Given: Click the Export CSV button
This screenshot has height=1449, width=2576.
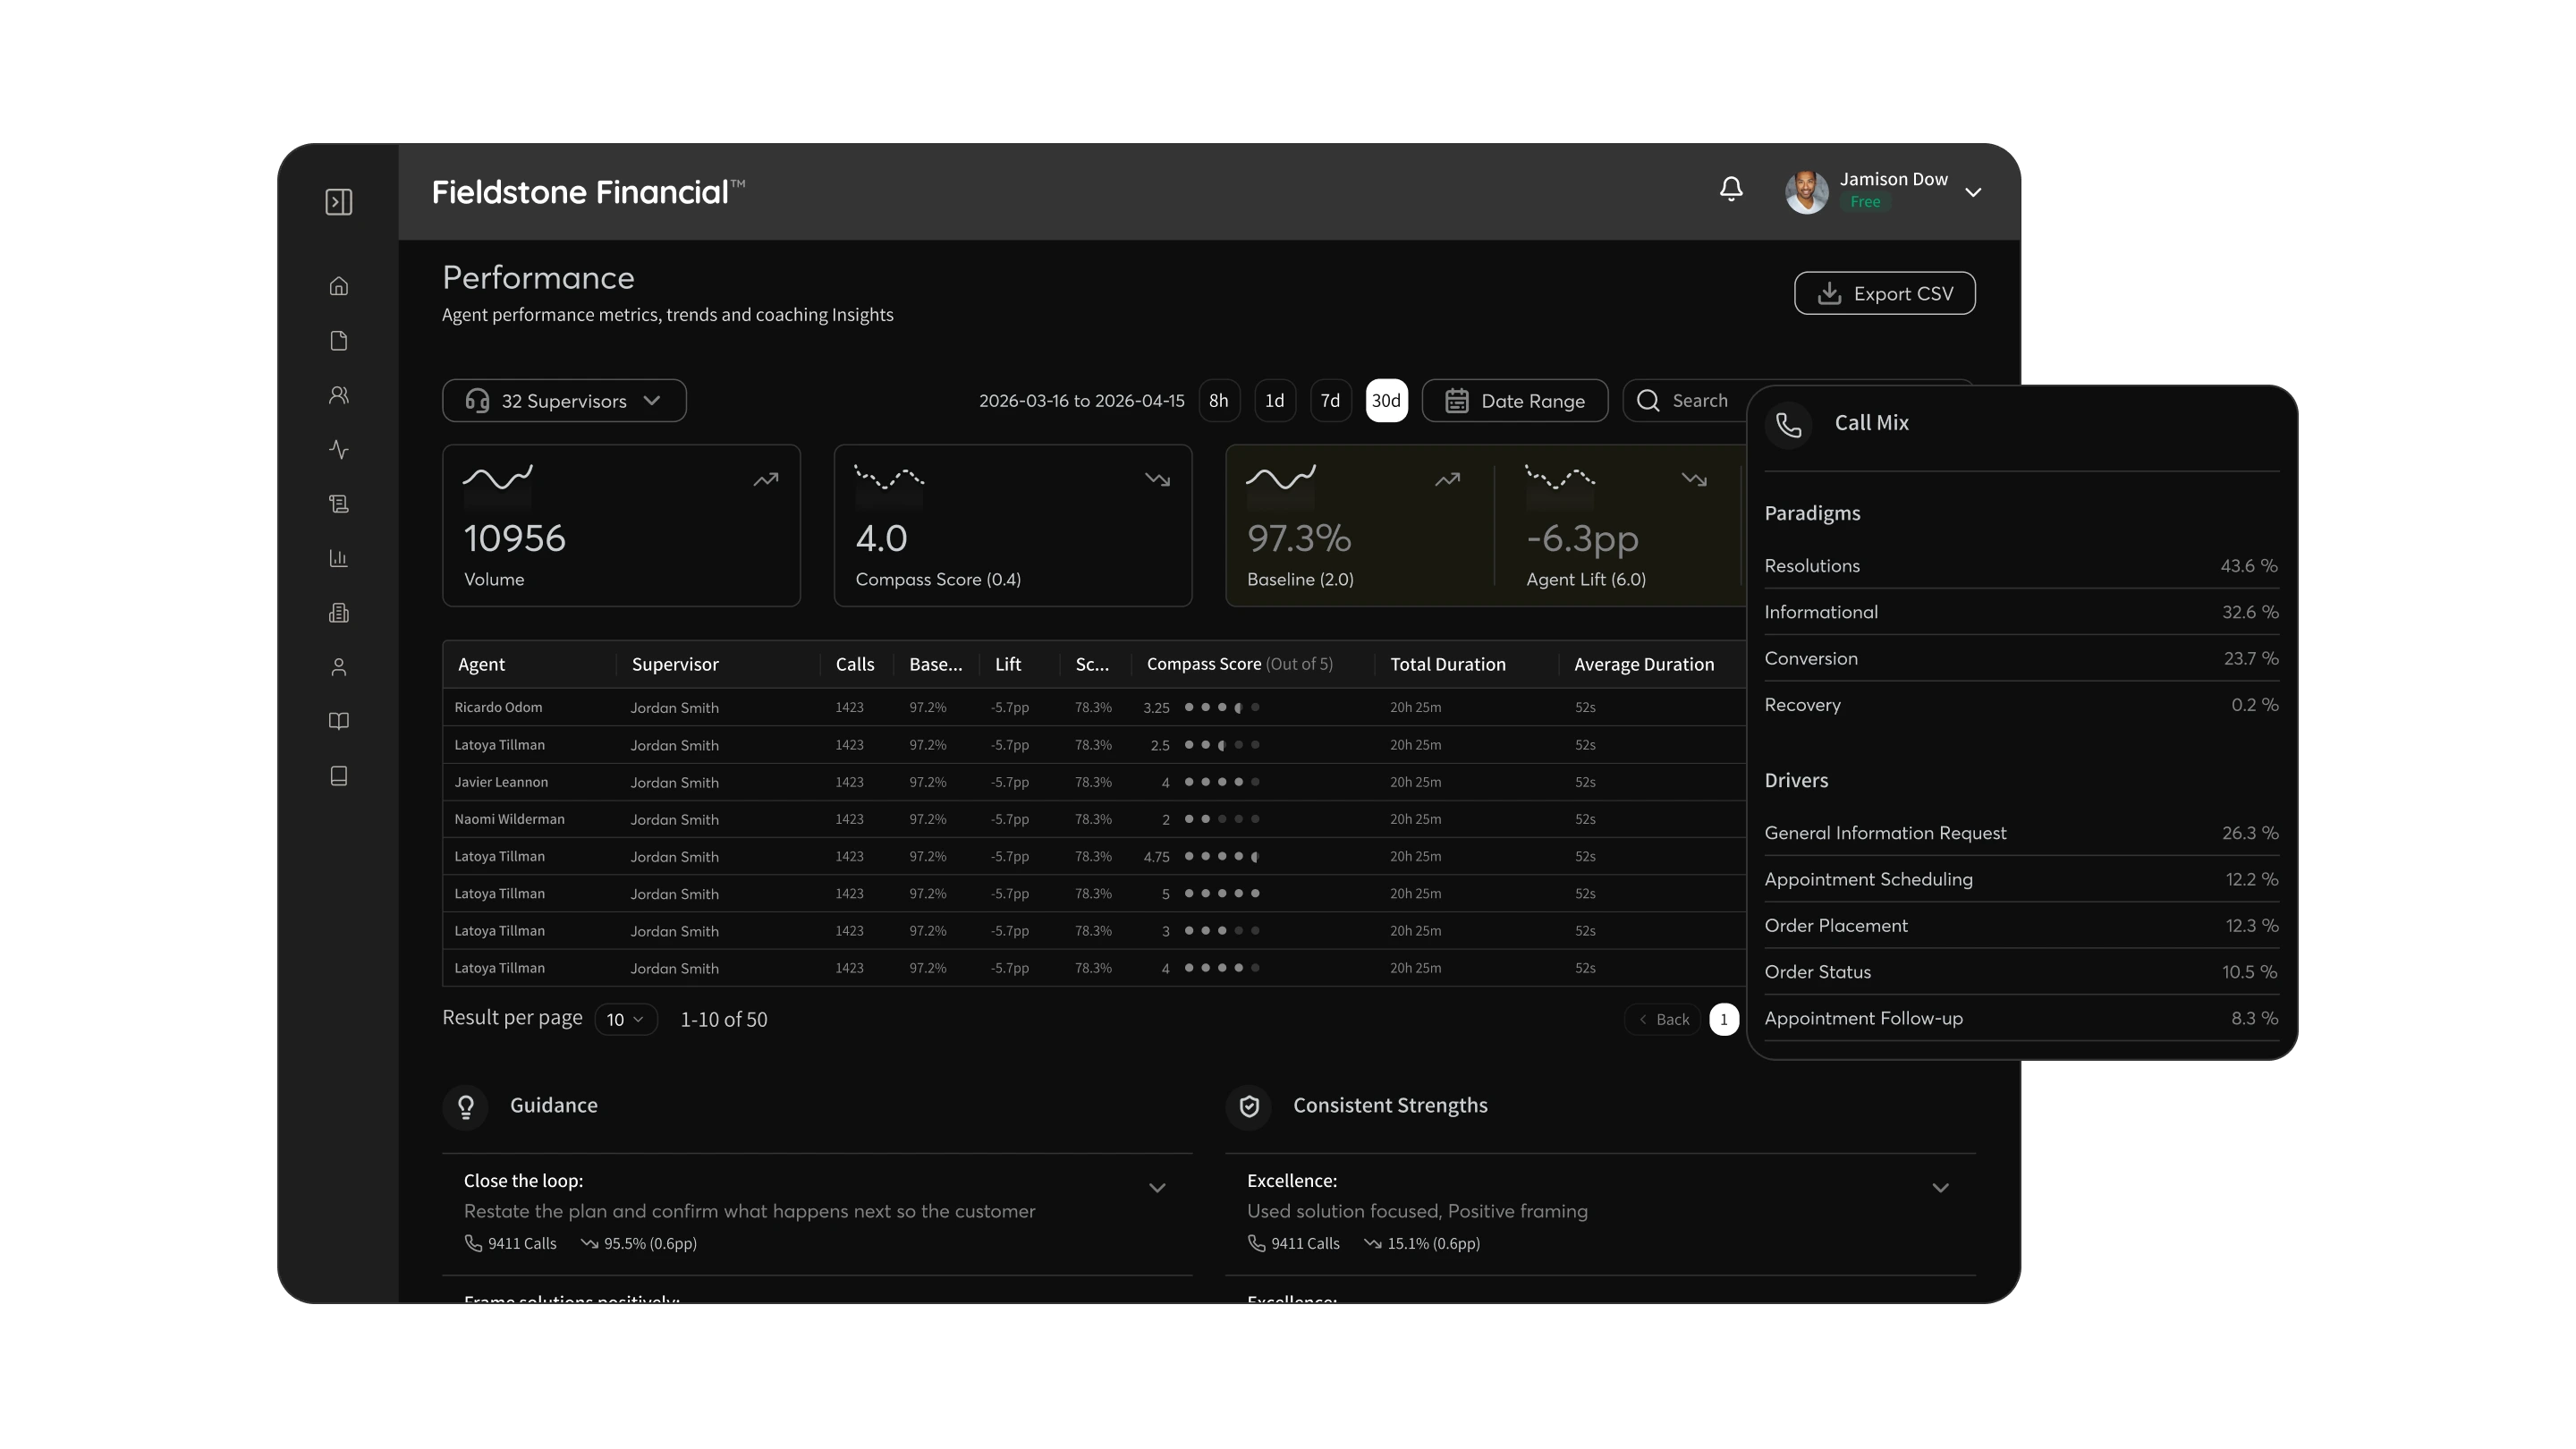Looking at the screenshot, I should [x=1884, y=293].
